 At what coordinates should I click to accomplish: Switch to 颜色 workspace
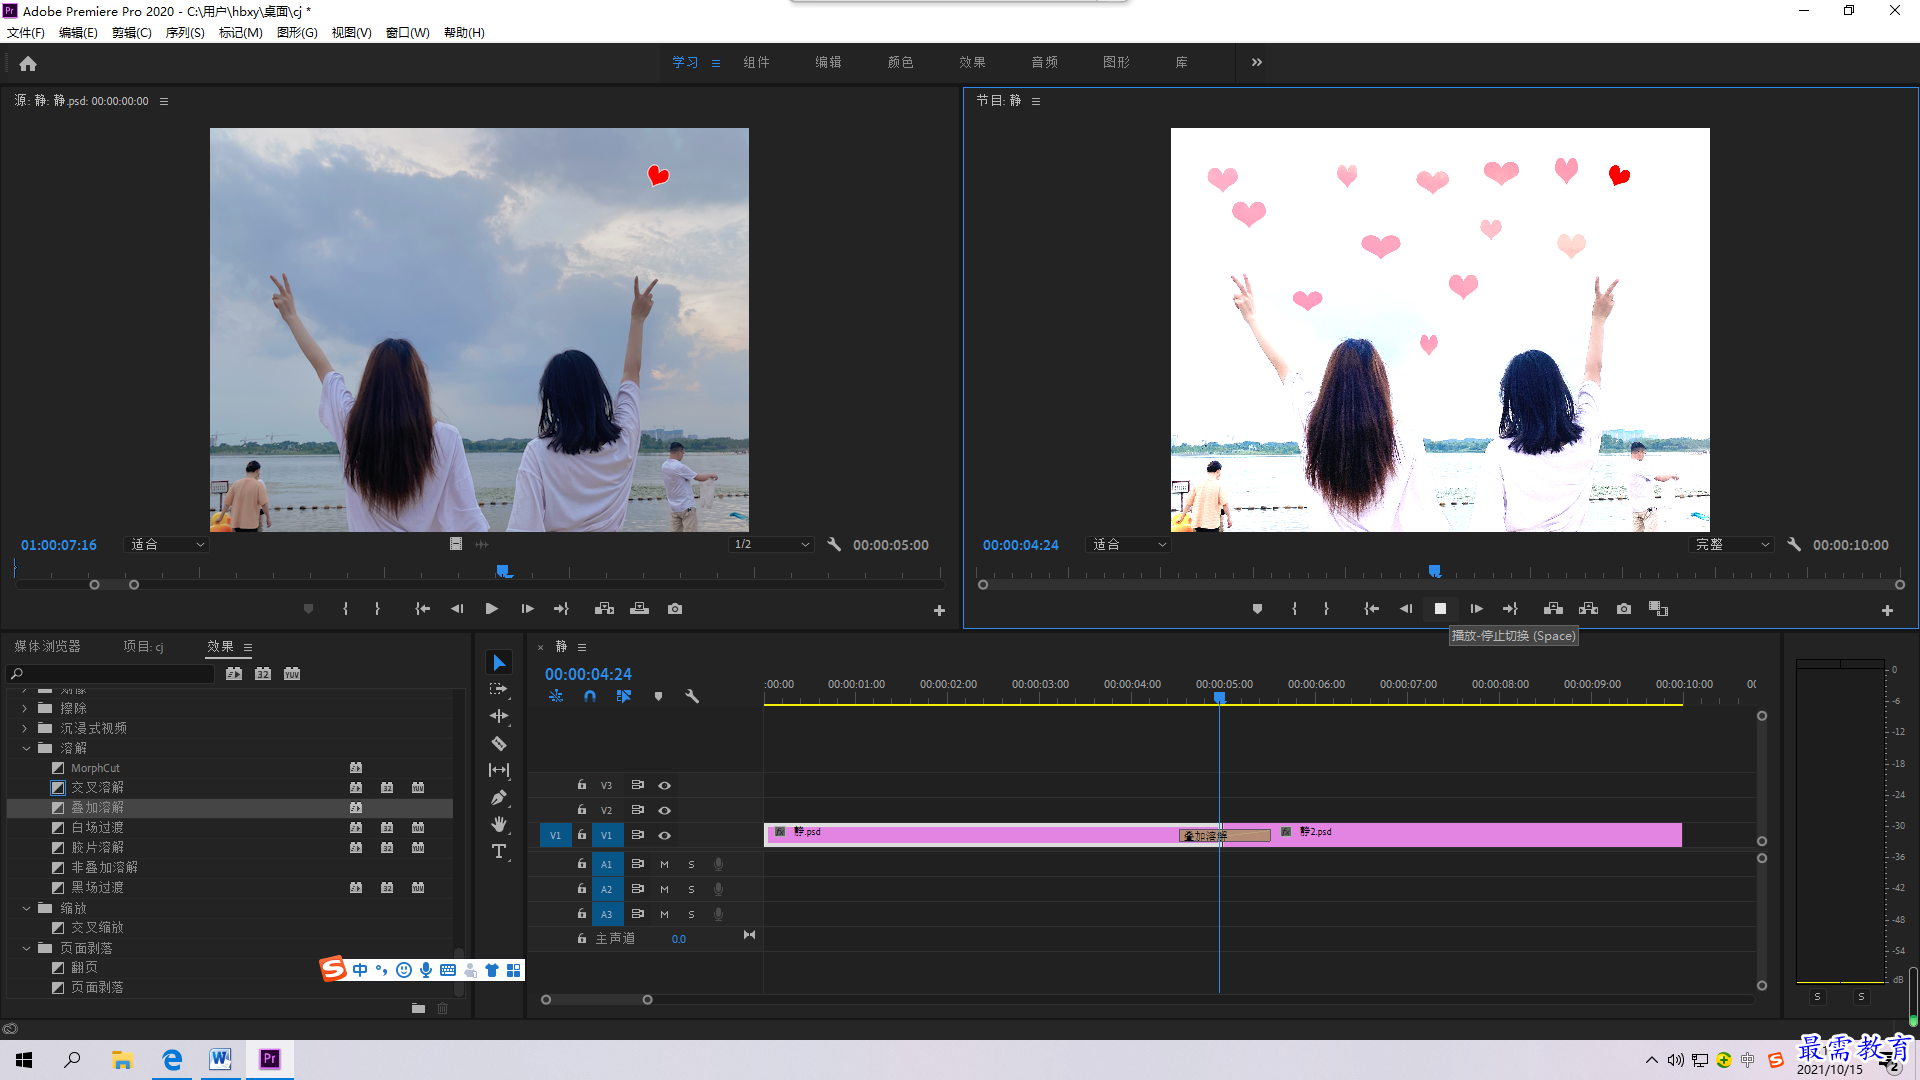900,62
